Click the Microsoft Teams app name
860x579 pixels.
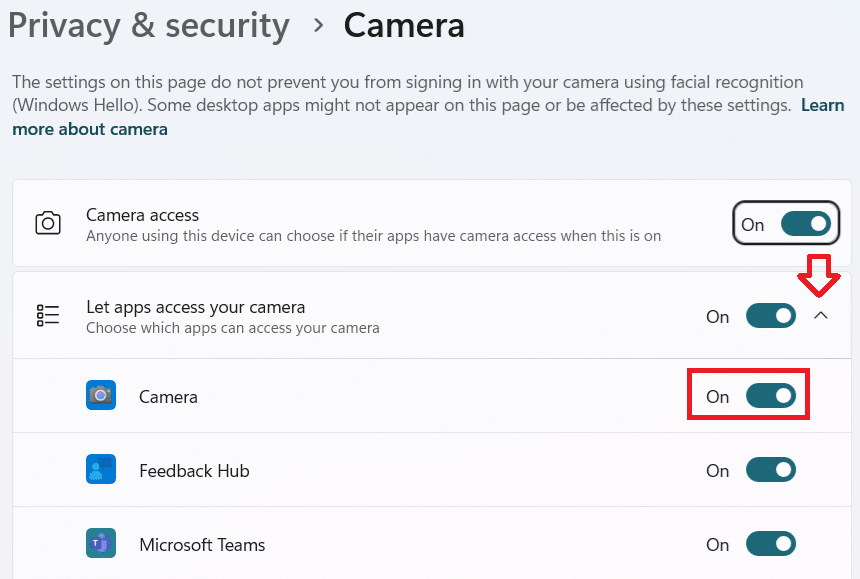pyautogui.click(x=202, y=545)
